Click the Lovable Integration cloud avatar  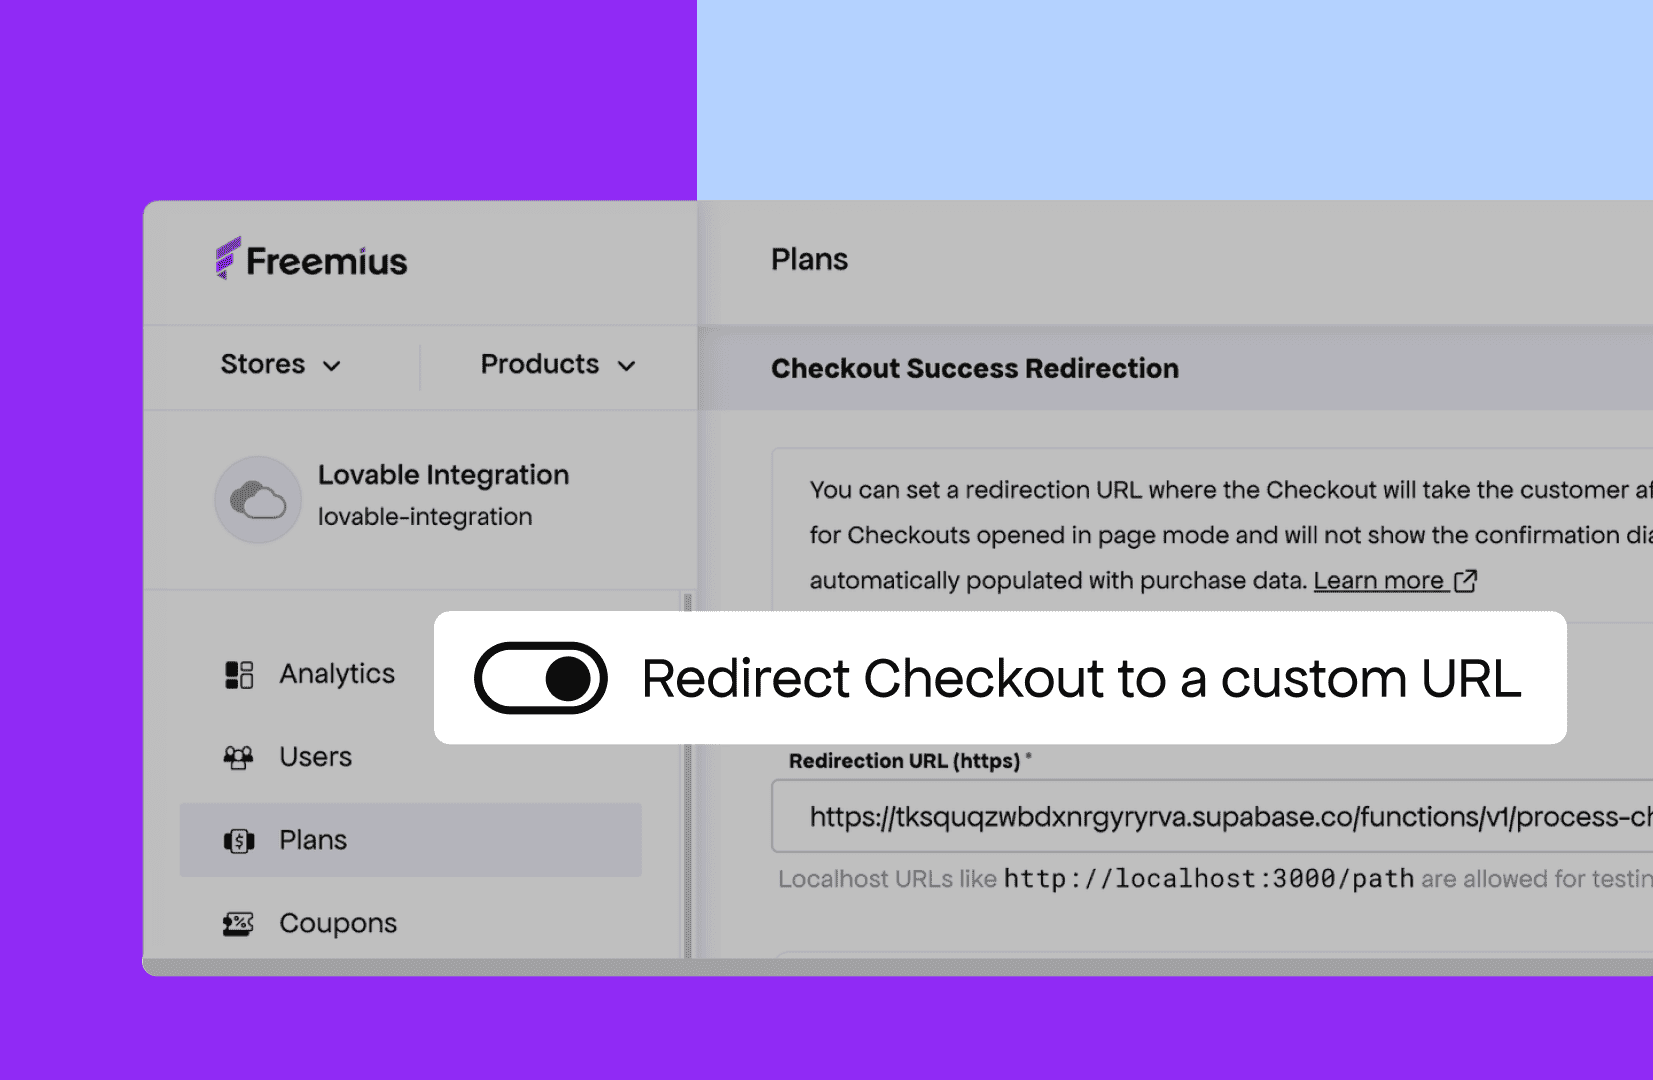pyautogui.click(x=258, y=499)
